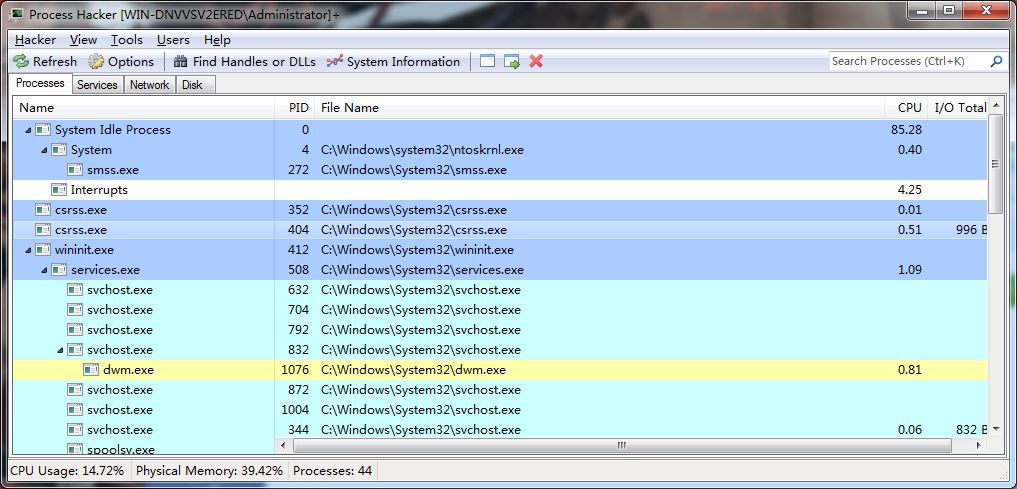Click svchost.exe name with PID 872

120,390
